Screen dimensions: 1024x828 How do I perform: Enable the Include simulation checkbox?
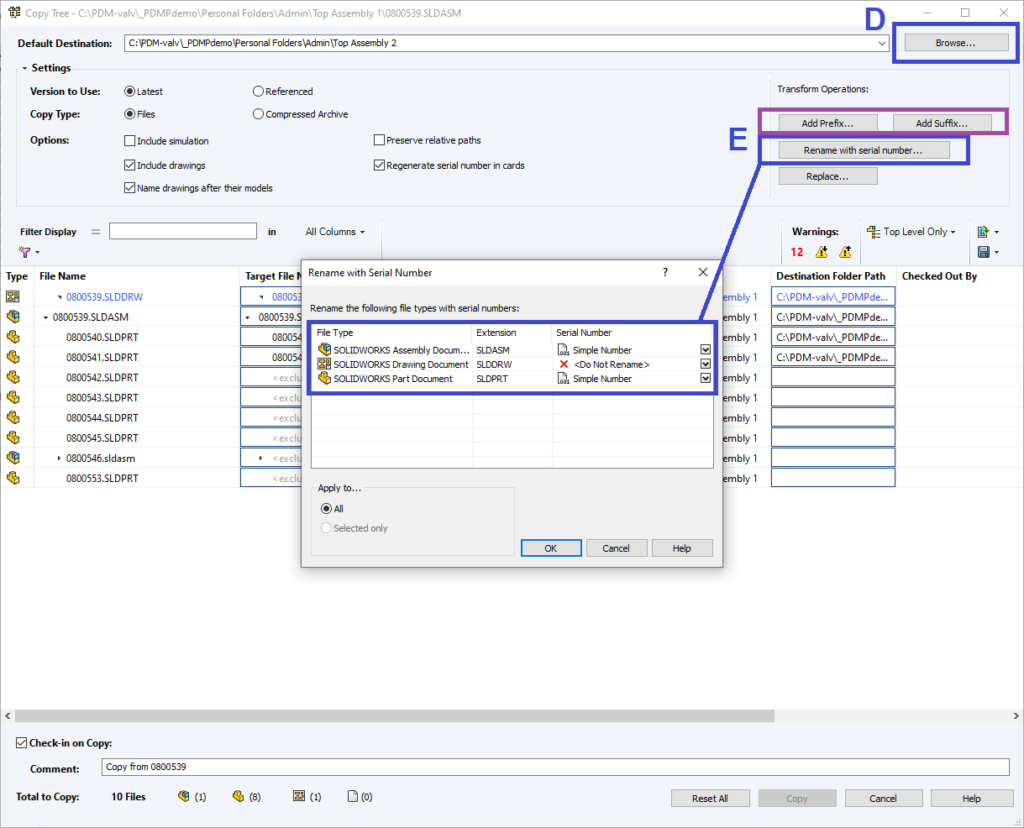(x=130, y=141)
